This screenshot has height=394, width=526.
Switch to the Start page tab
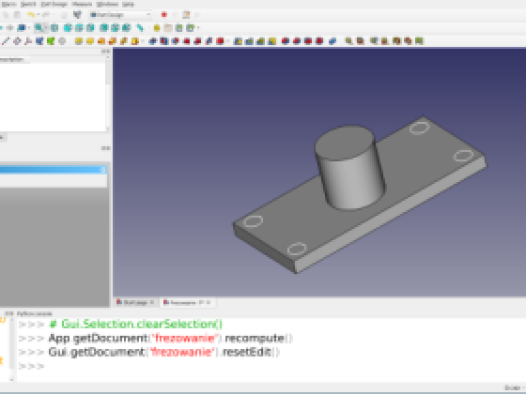(135, 302)
